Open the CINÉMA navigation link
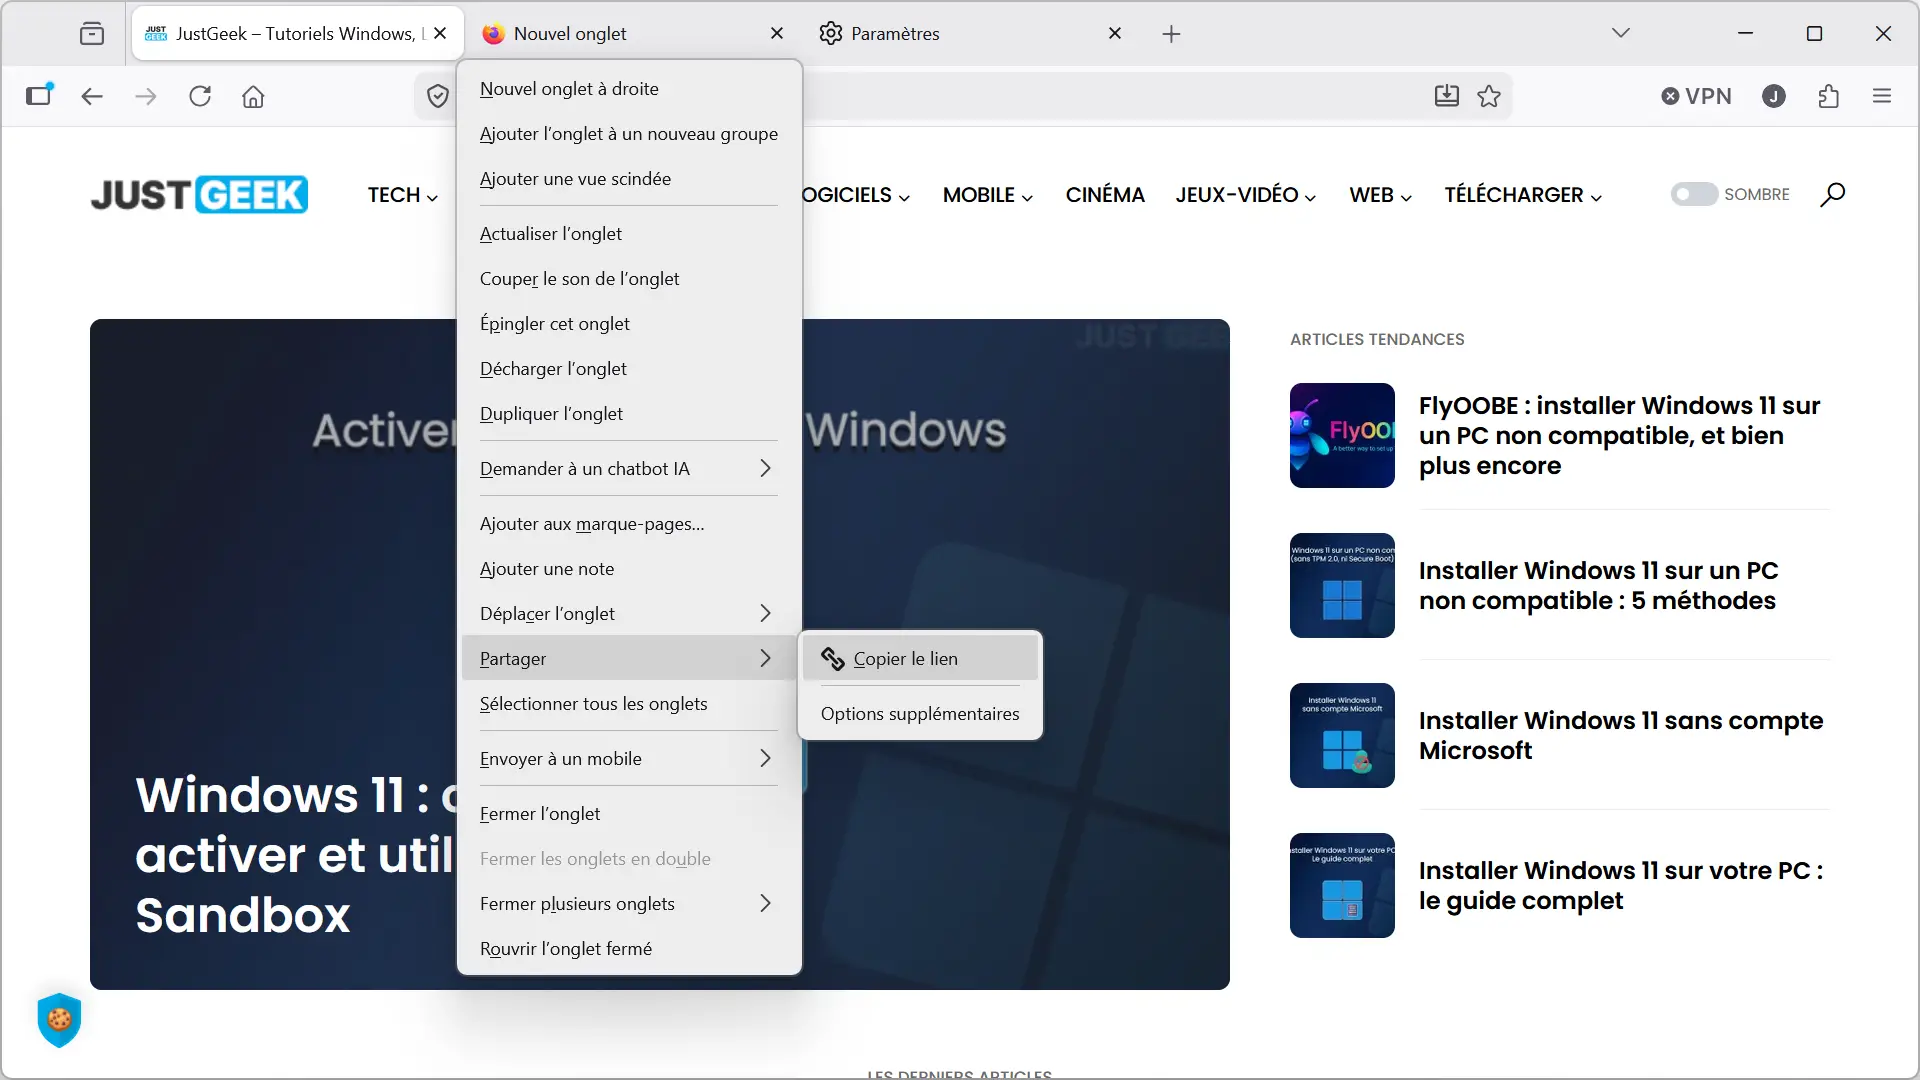Viewport: 1920px width, 1080px height. (x=1105, y=195)
